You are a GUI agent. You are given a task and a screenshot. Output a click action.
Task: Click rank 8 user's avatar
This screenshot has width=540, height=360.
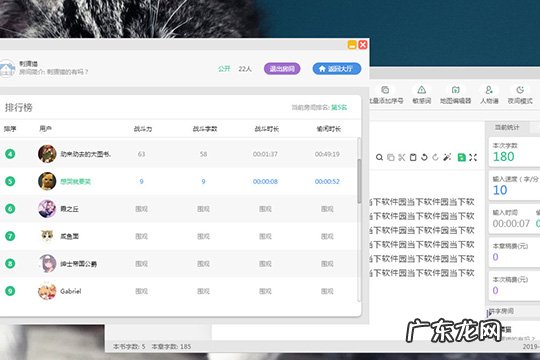click(x=47, y=264)
